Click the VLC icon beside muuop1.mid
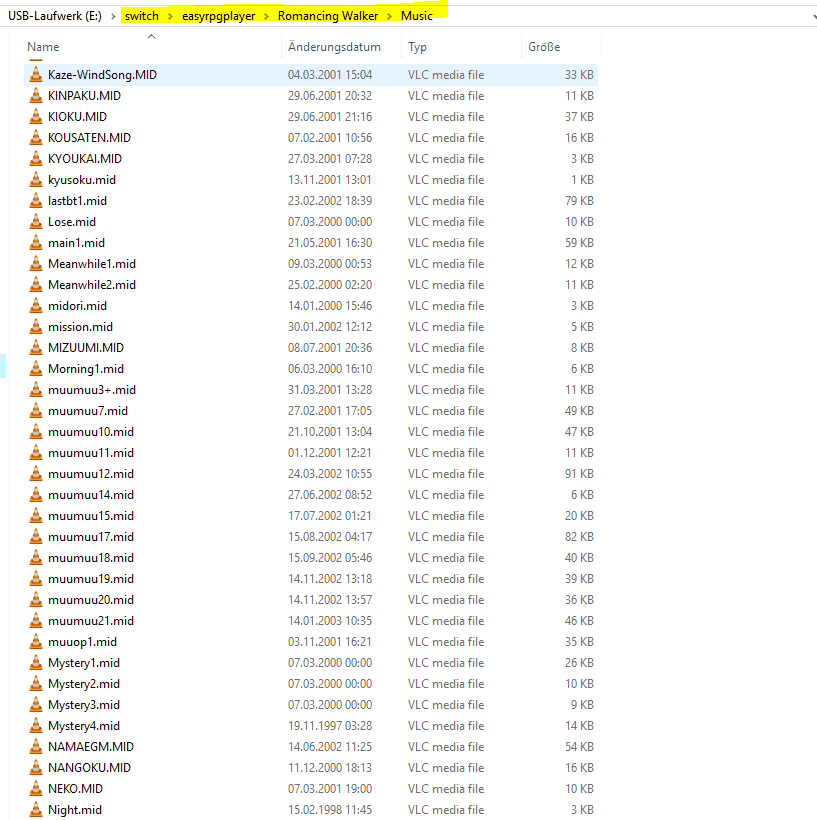The width and height of the screenshot is (817, 820). pyautogui.click(x=36, y=641)
